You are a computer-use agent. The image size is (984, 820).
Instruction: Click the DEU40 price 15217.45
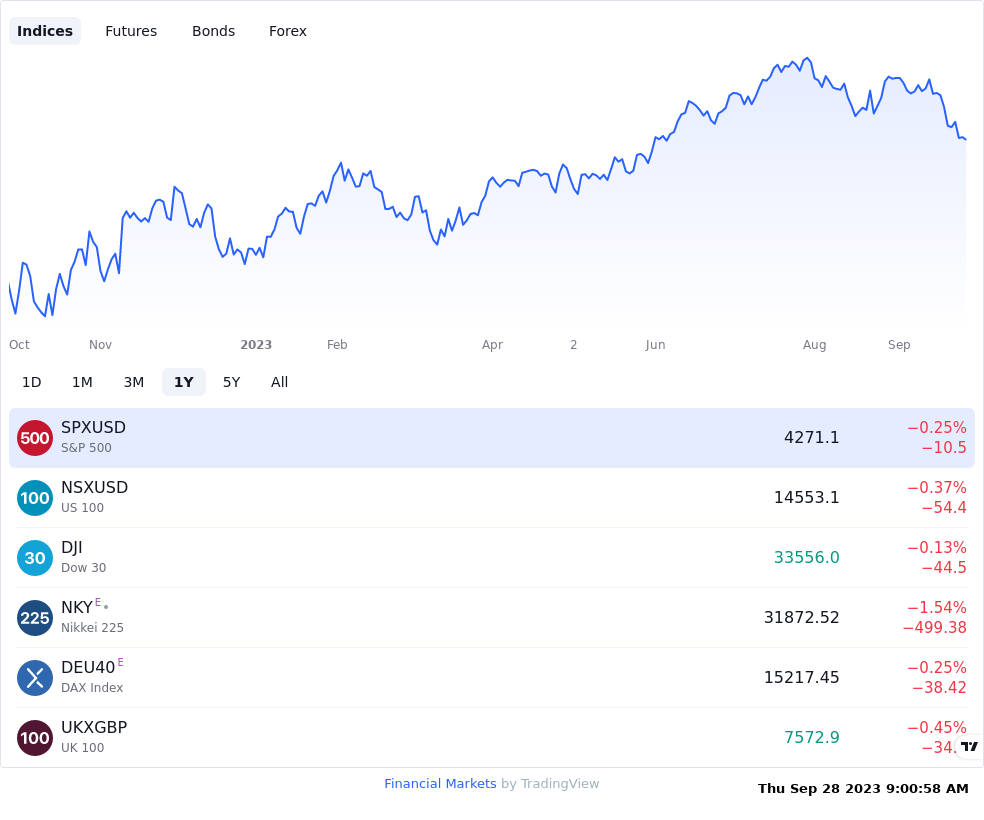tap(801, 678)
